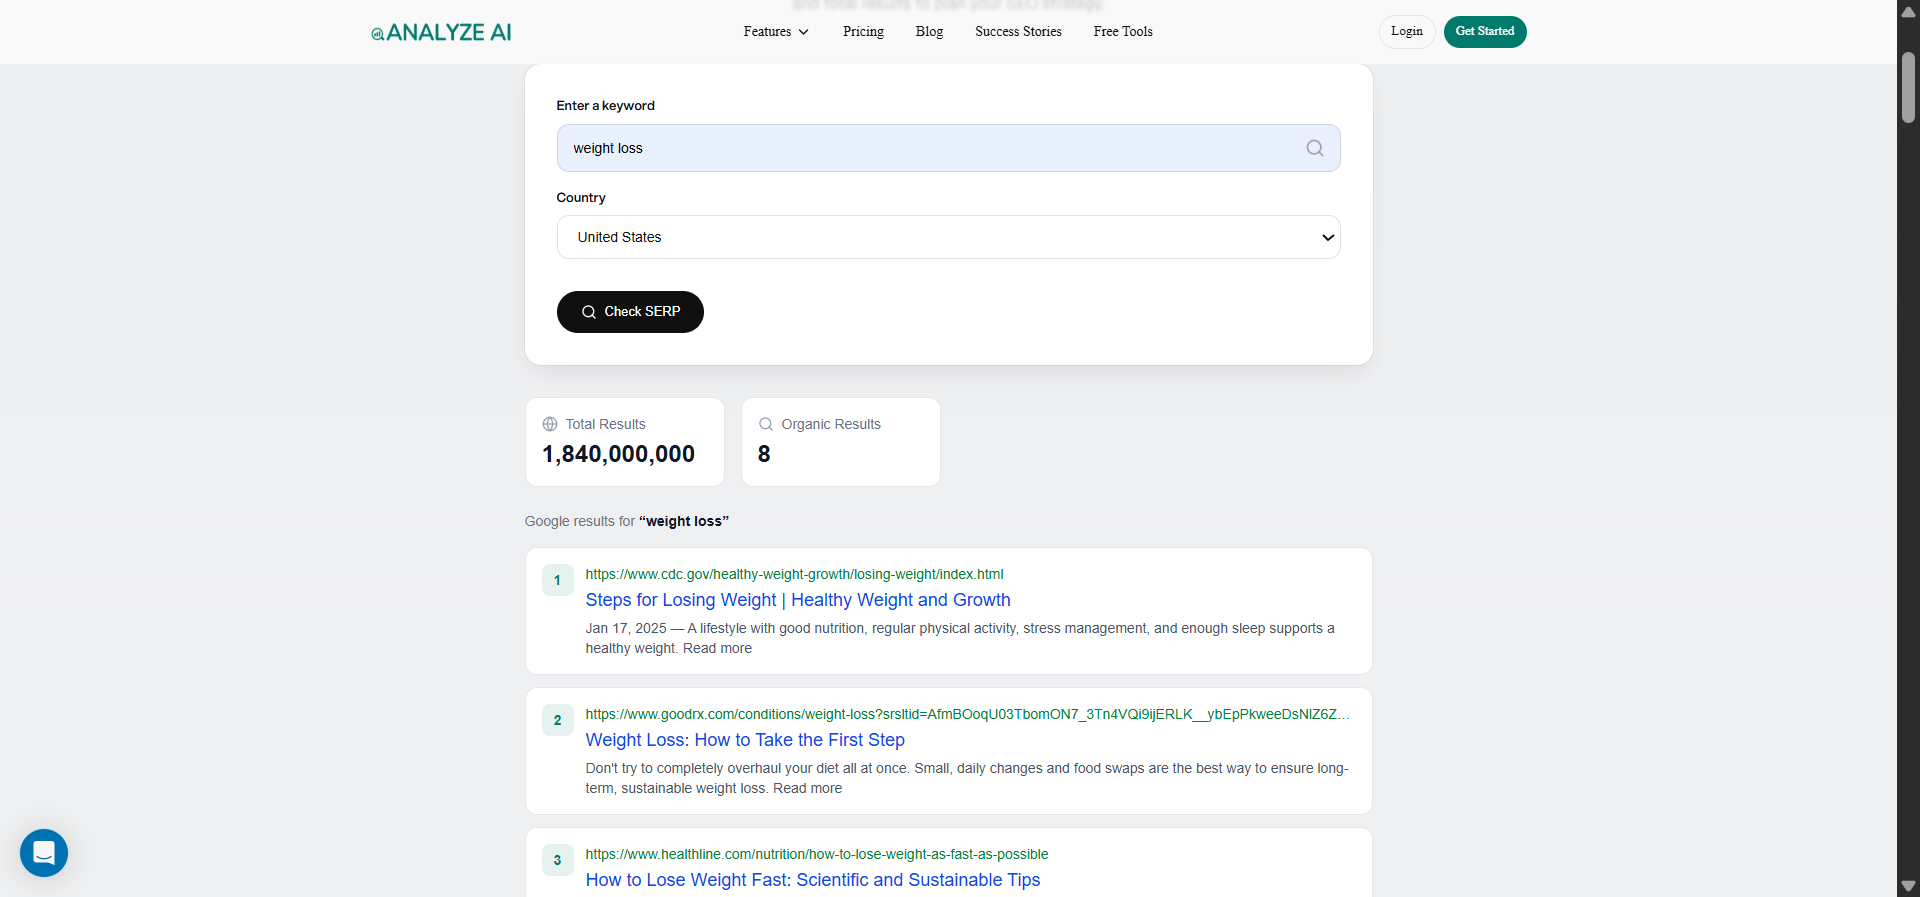Focus the keyword input containing weight loss
The height and width of the screenshot is (897, 1920).
coord(948,148)
